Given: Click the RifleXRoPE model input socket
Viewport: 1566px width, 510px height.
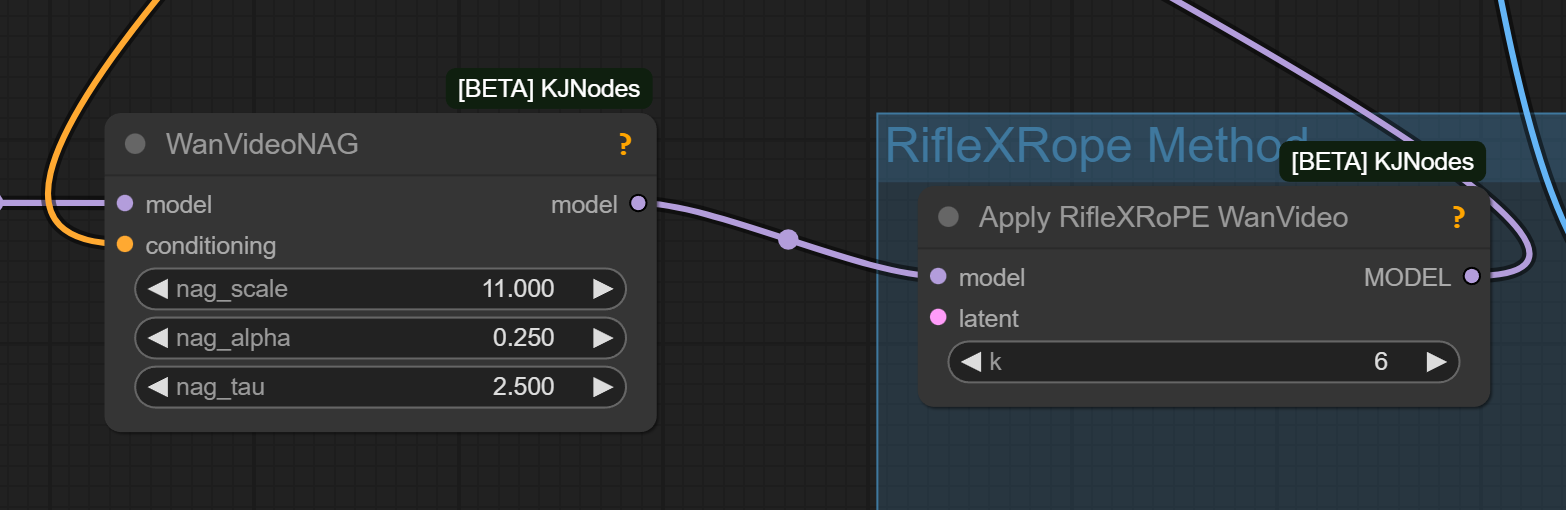Looking at the screenshot, I should point(938,277).
